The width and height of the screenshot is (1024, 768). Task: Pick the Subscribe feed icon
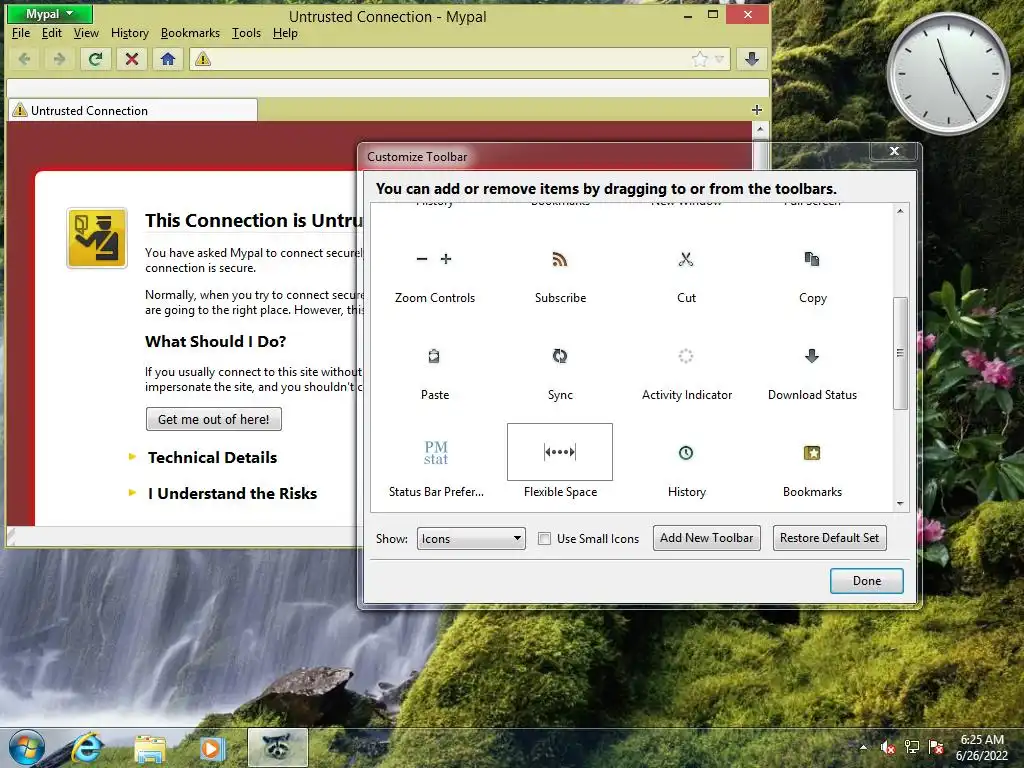point(560,259)
